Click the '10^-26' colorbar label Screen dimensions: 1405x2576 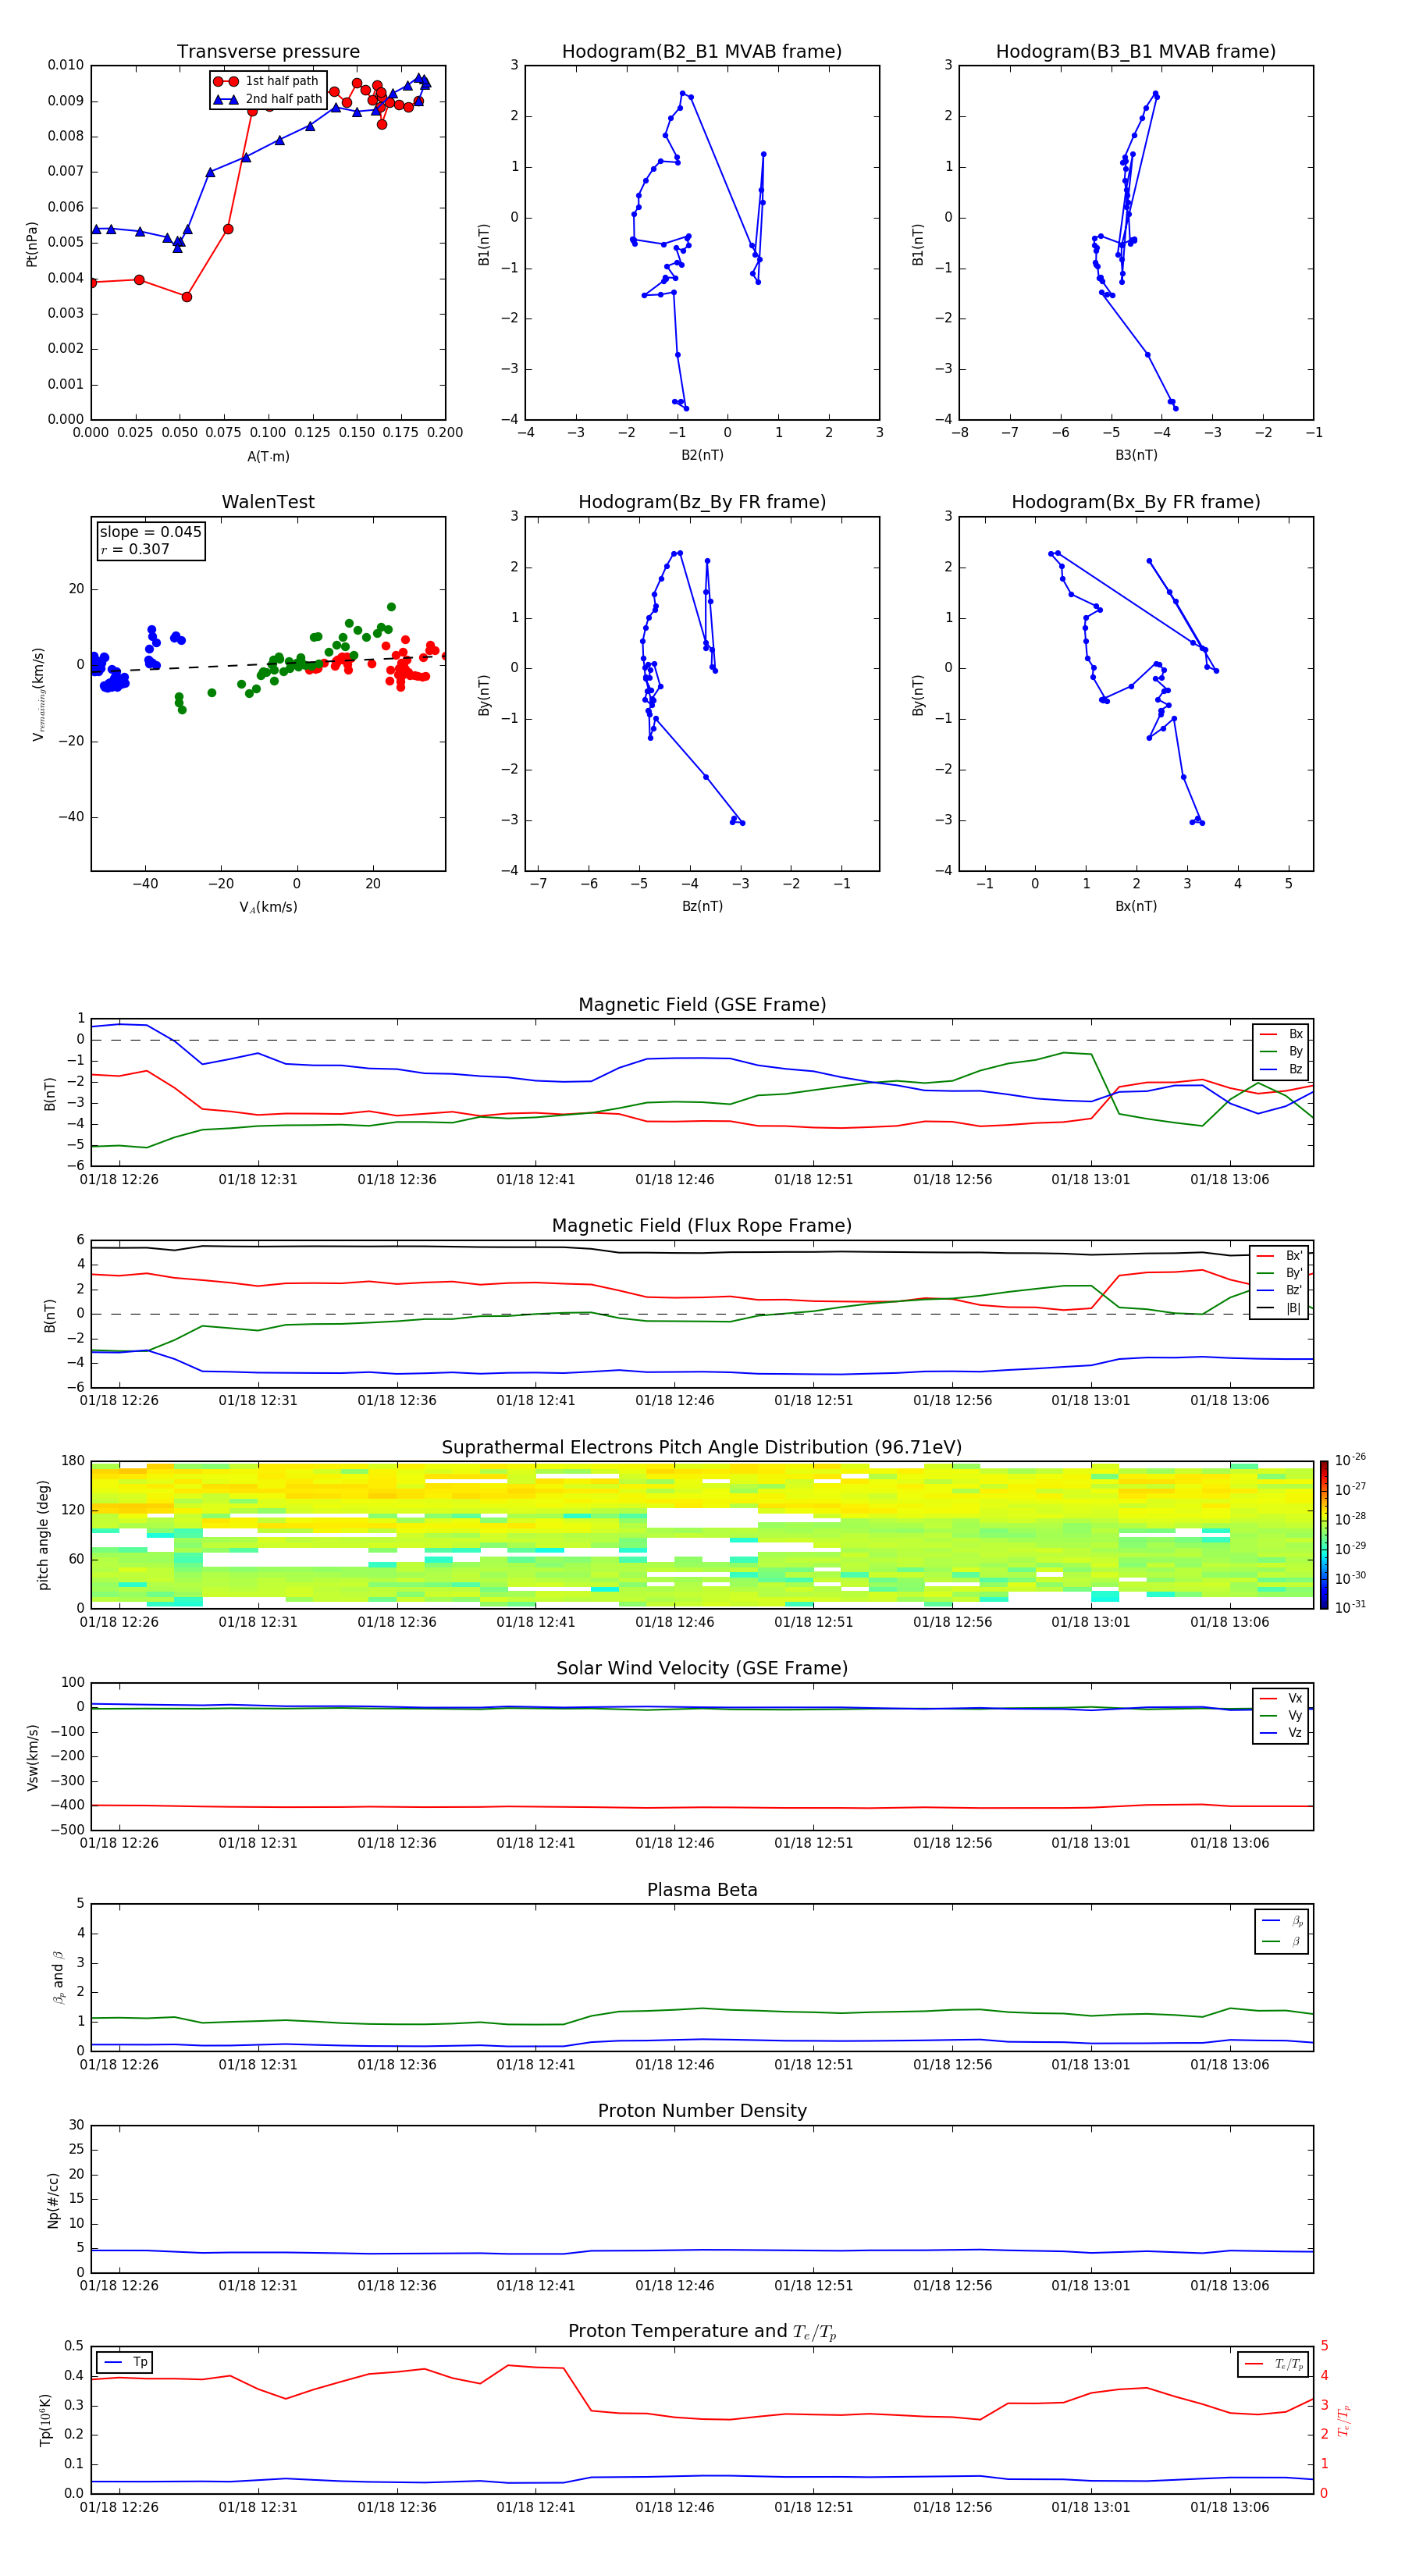pyautogui.click(x=1350, y=1459)
